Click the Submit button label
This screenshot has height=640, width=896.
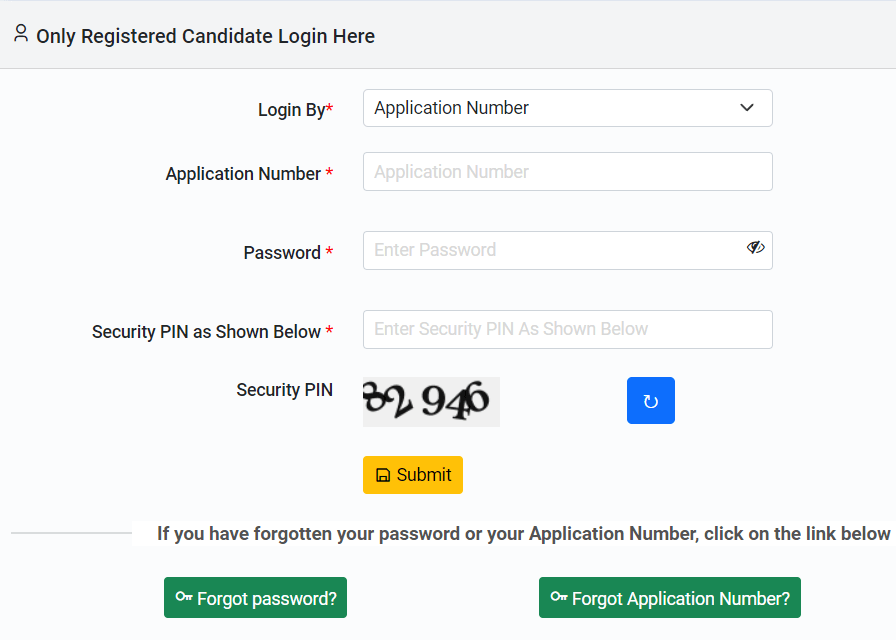pos(424,475)
